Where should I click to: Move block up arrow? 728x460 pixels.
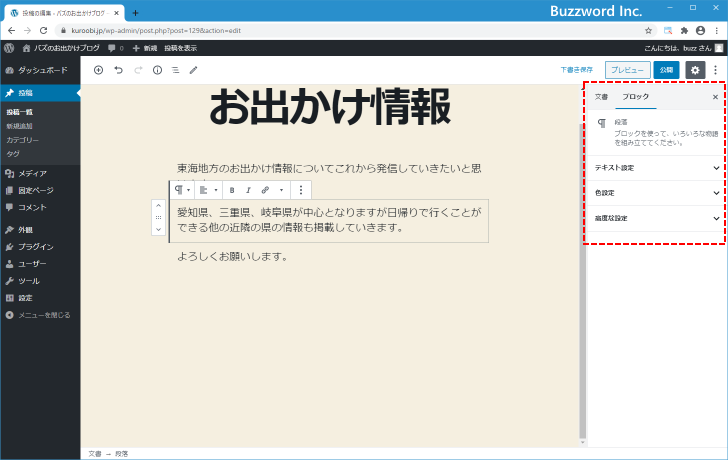[158, 205]
